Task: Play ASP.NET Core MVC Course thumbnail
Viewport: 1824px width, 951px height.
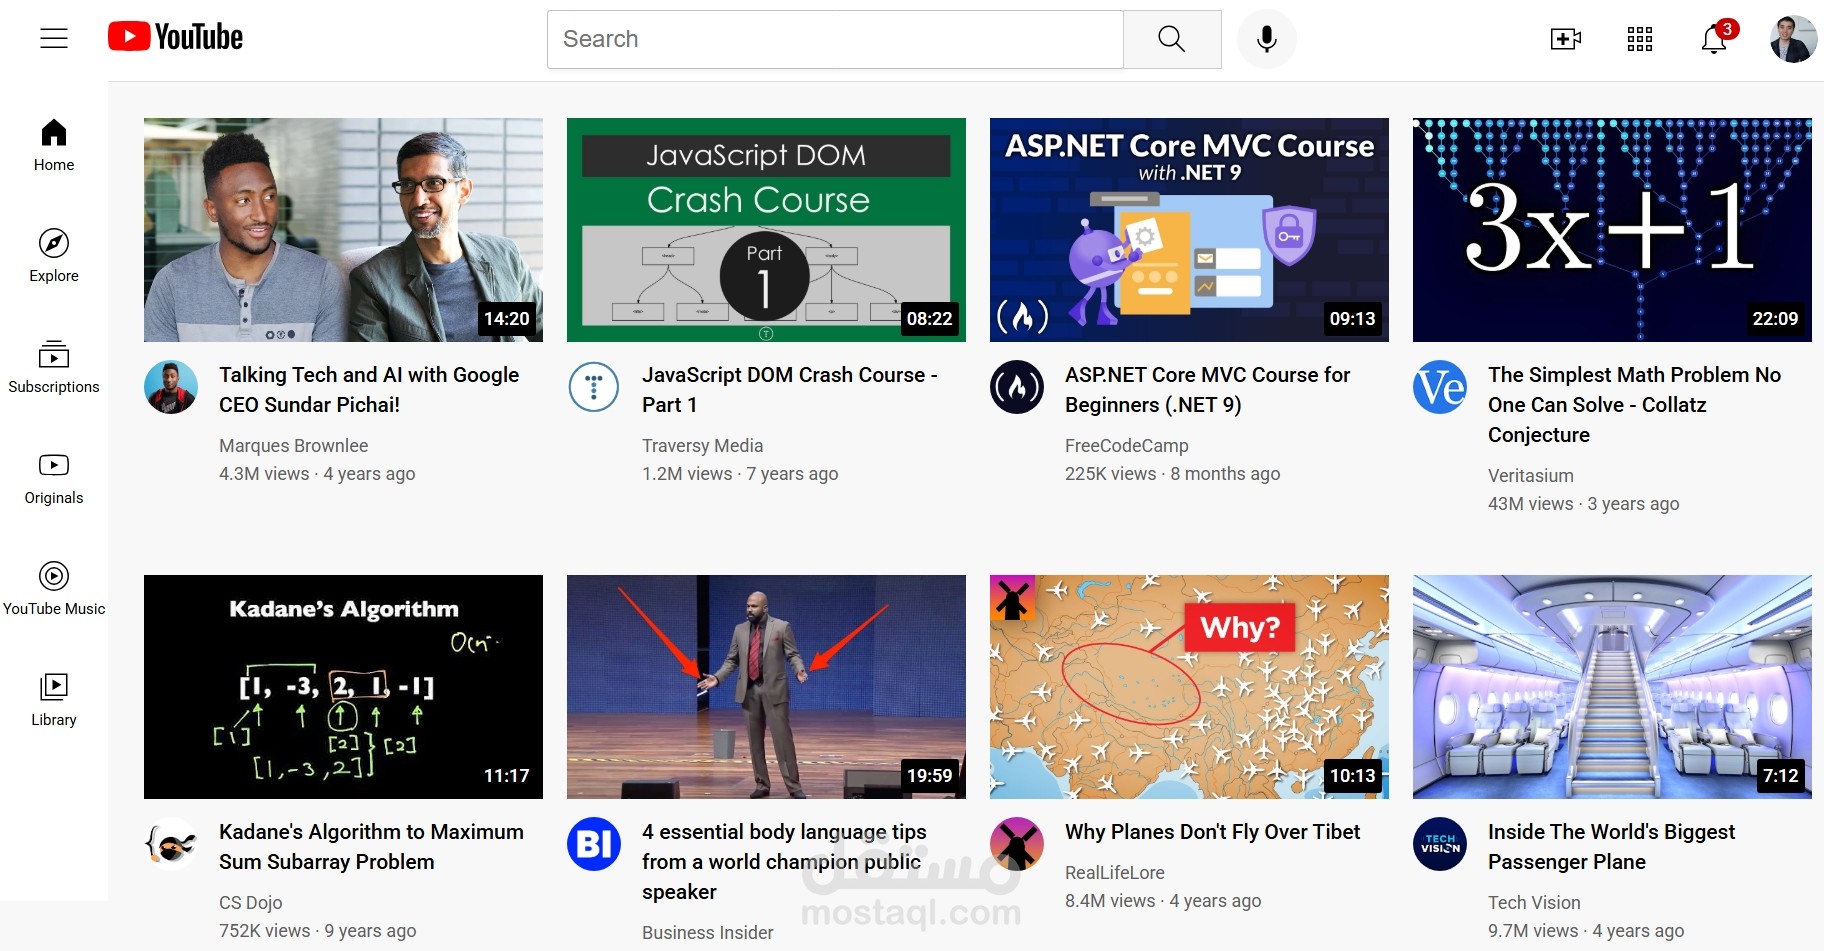Action: (x=1189, y=230)
